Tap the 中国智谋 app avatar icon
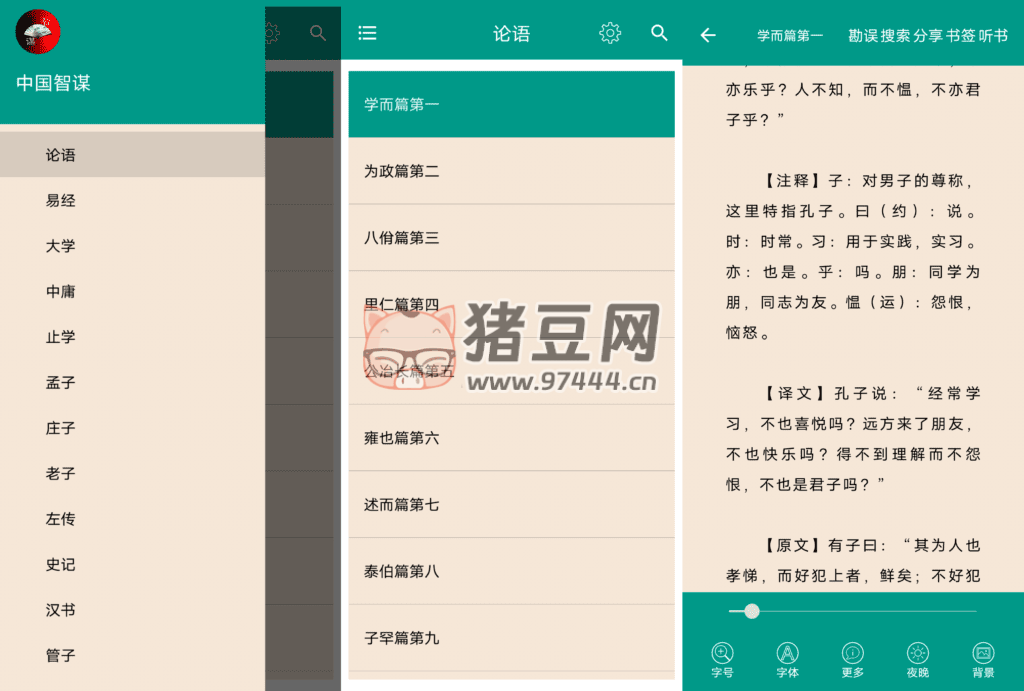Image resolution: width=1024 pixels, height=691 pixels. tap(38, 31)
